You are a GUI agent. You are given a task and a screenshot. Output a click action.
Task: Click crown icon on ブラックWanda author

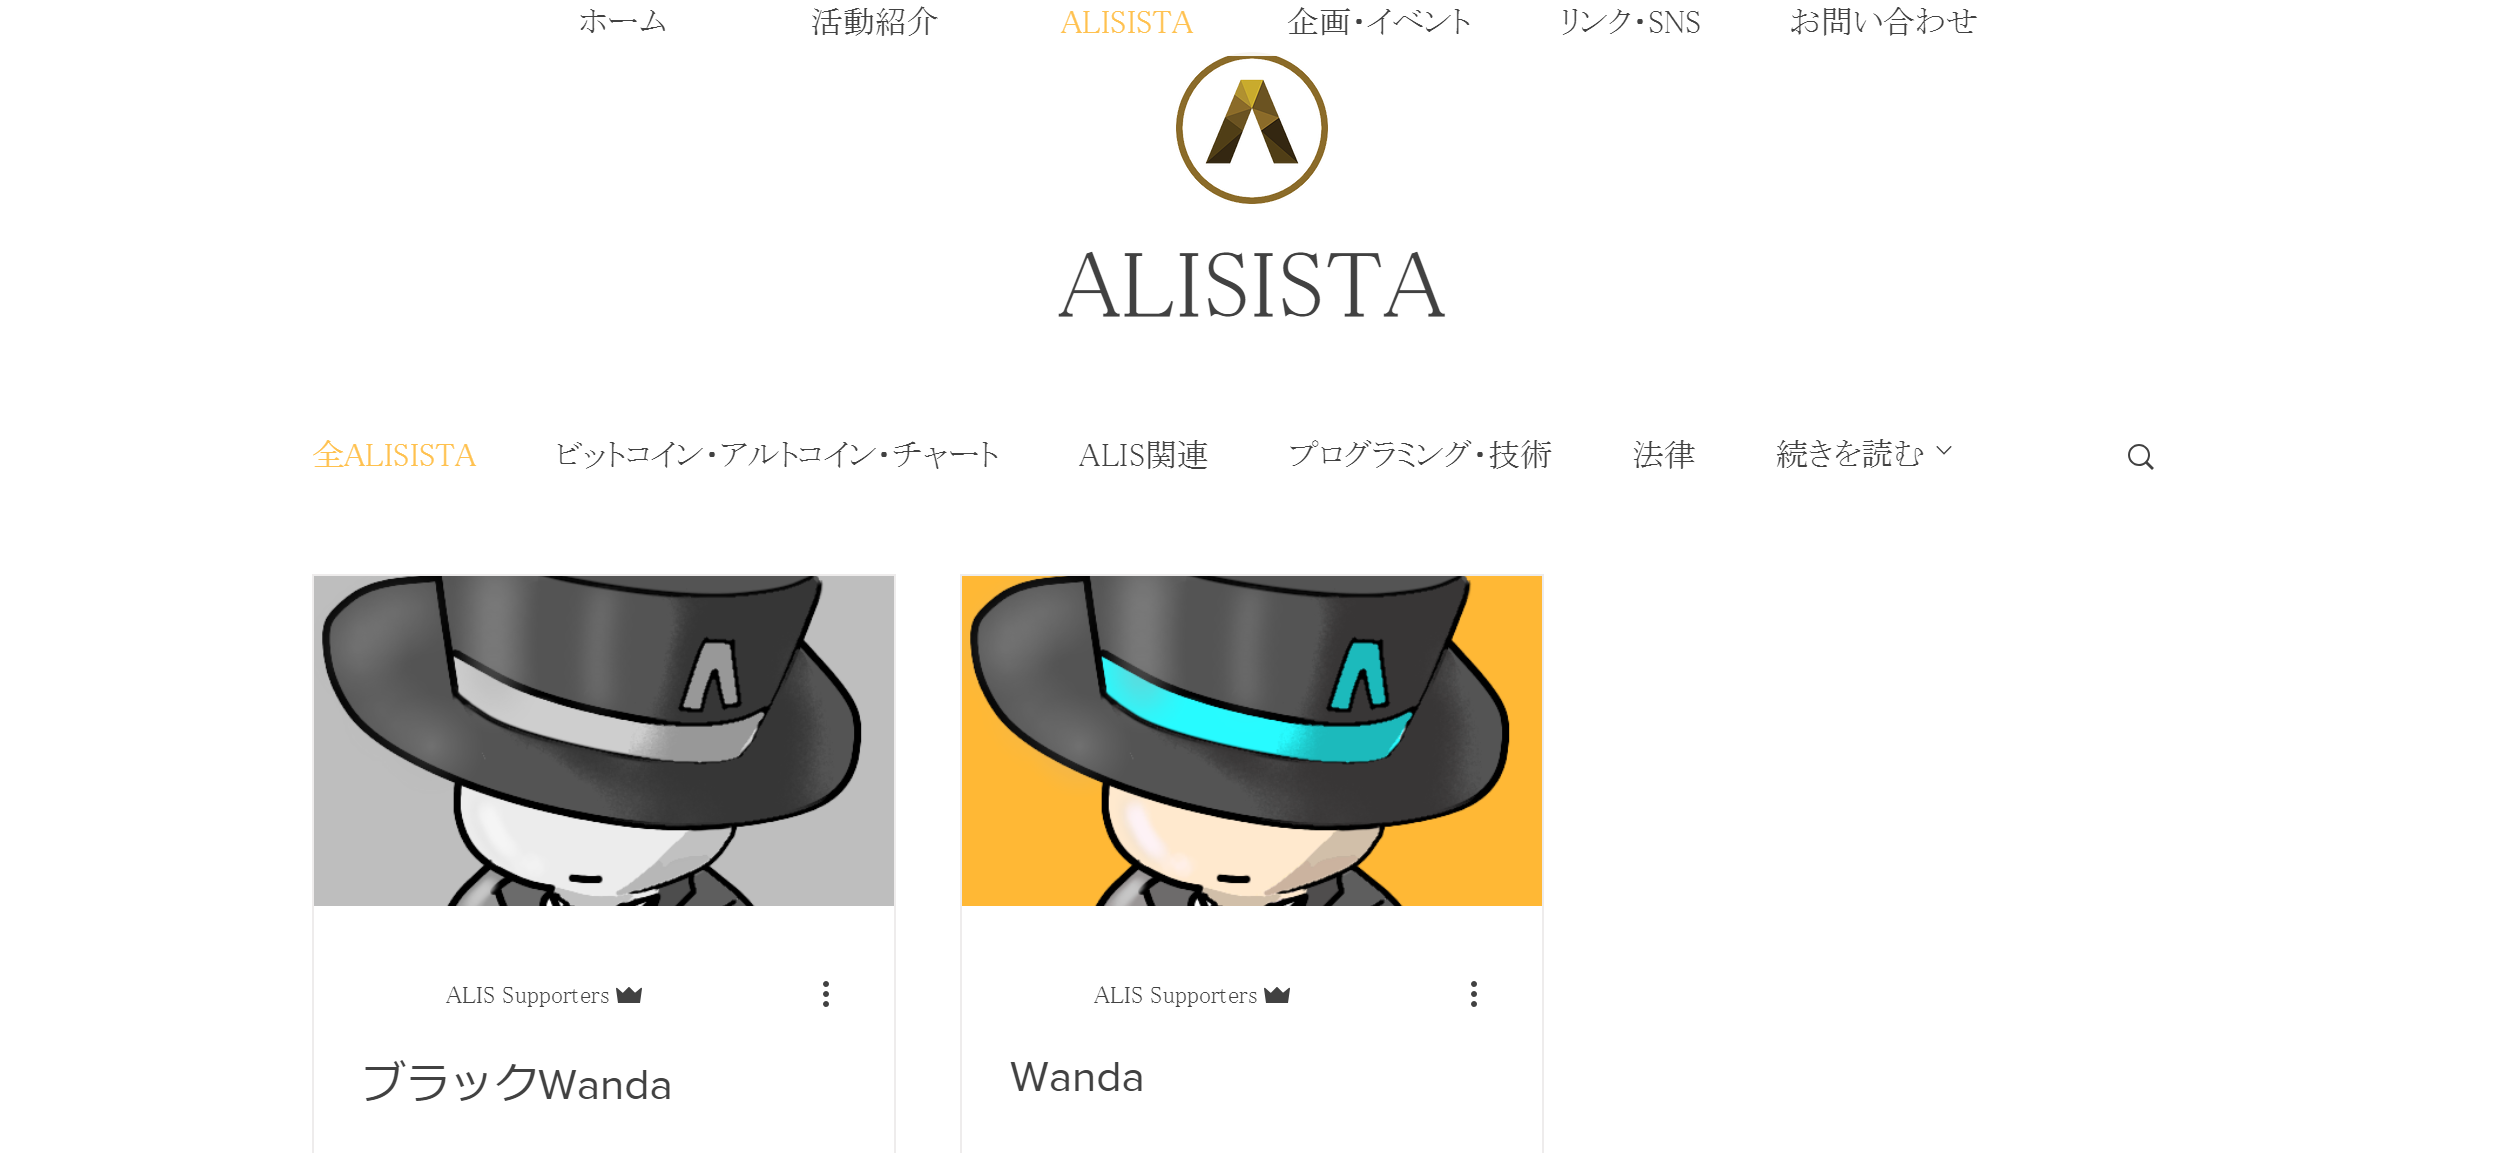(x=629, y=995)
